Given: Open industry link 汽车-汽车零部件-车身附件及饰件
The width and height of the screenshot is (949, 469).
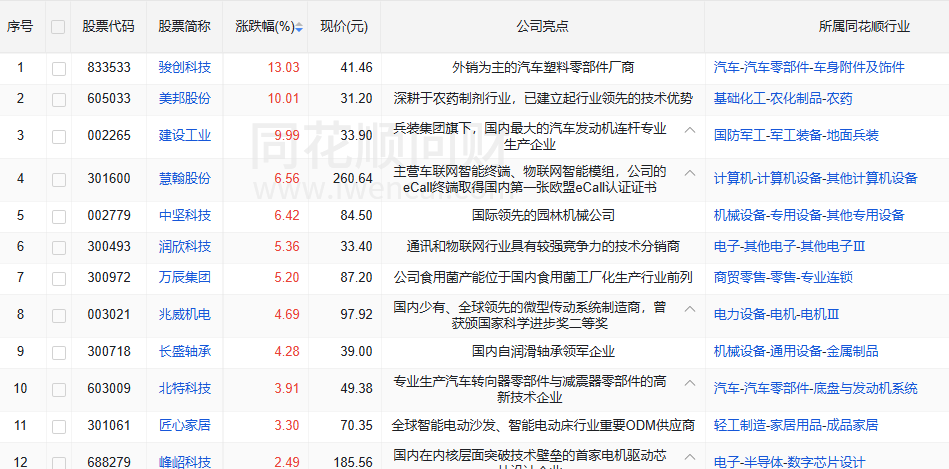Looking at the screenshot, I should point(809,67).
